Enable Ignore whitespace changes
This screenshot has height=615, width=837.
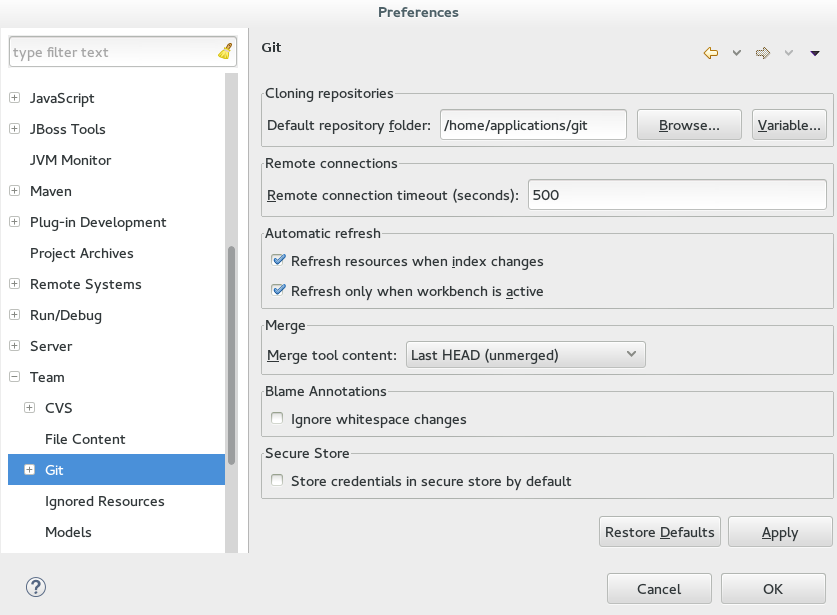[x=277, y=418]
